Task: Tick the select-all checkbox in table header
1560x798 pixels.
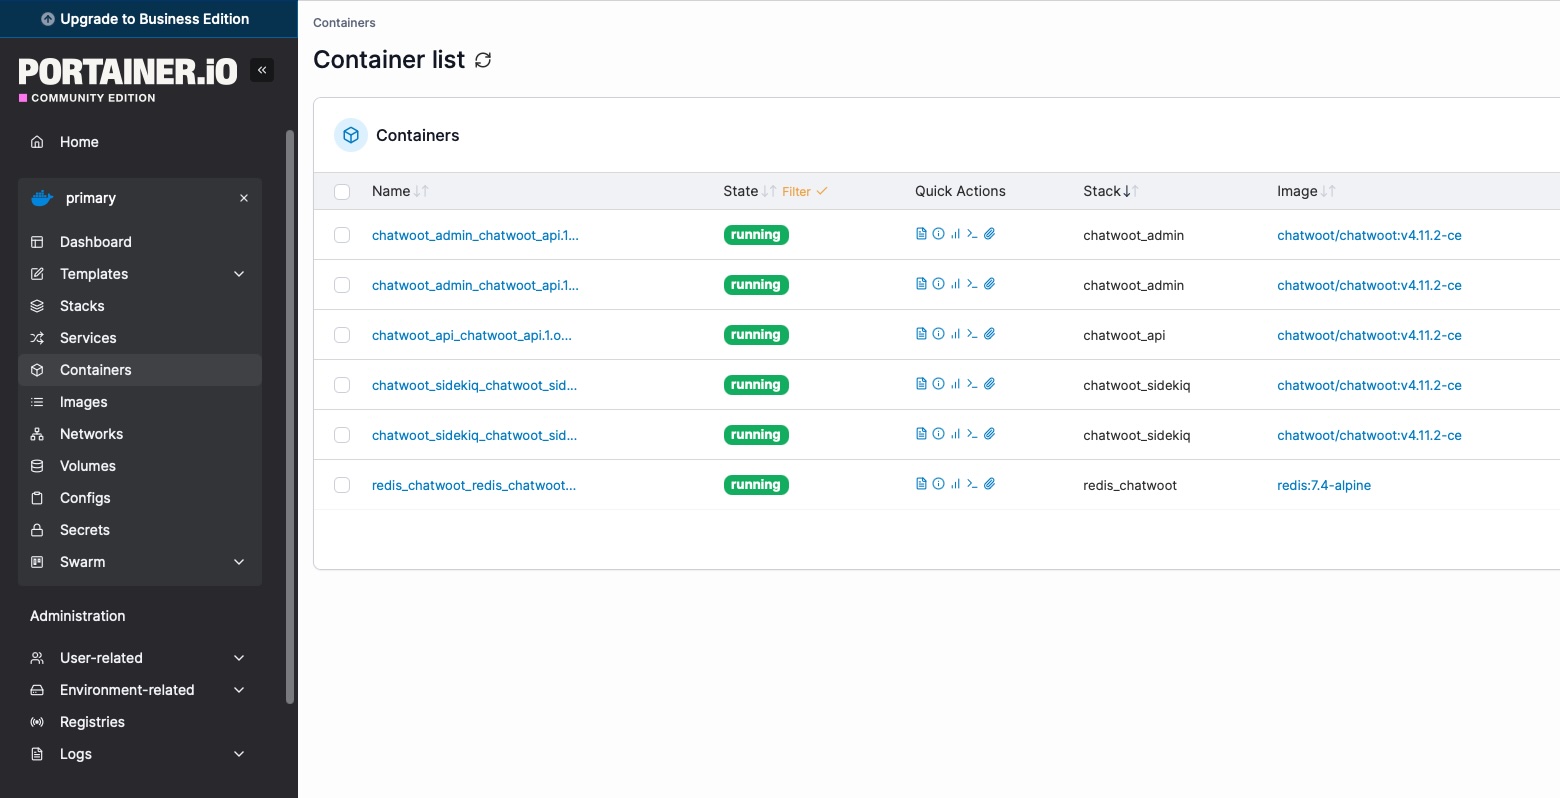Action: [x=342, y=192]
